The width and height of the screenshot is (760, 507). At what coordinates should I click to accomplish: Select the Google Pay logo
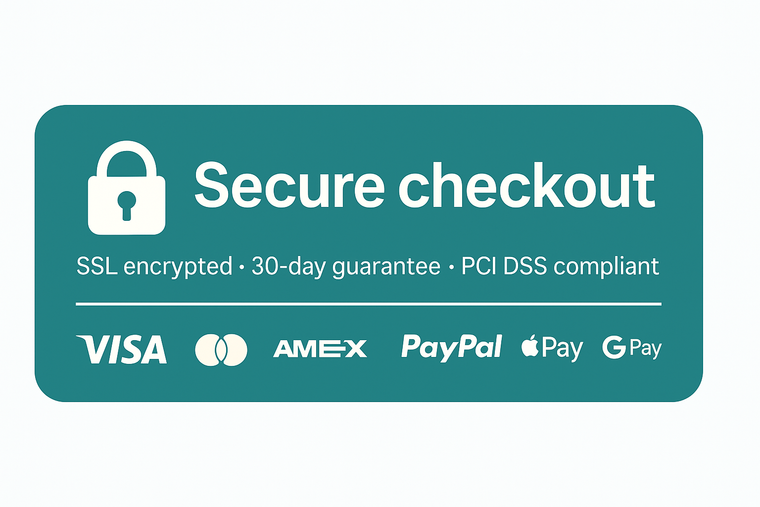632,348
